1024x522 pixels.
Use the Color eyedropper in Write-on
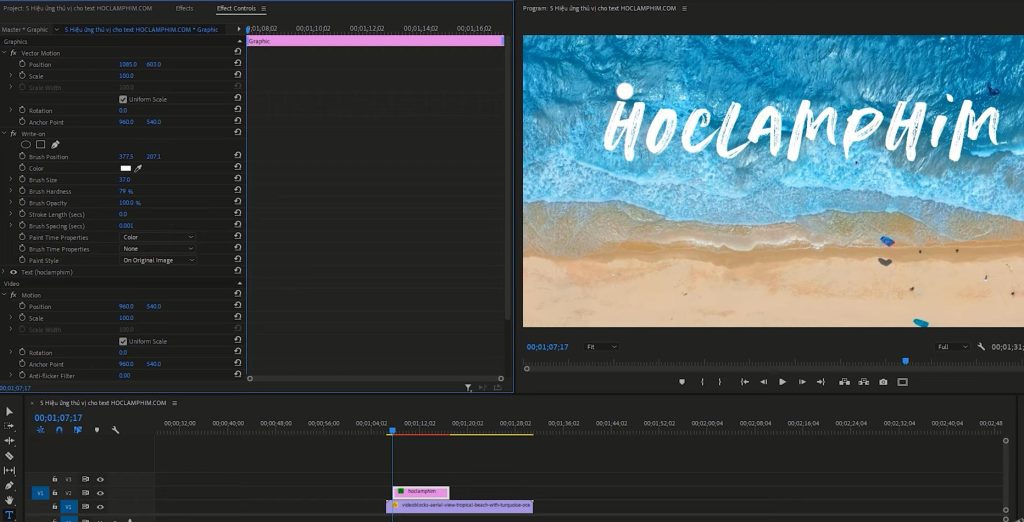pos(138,168)
